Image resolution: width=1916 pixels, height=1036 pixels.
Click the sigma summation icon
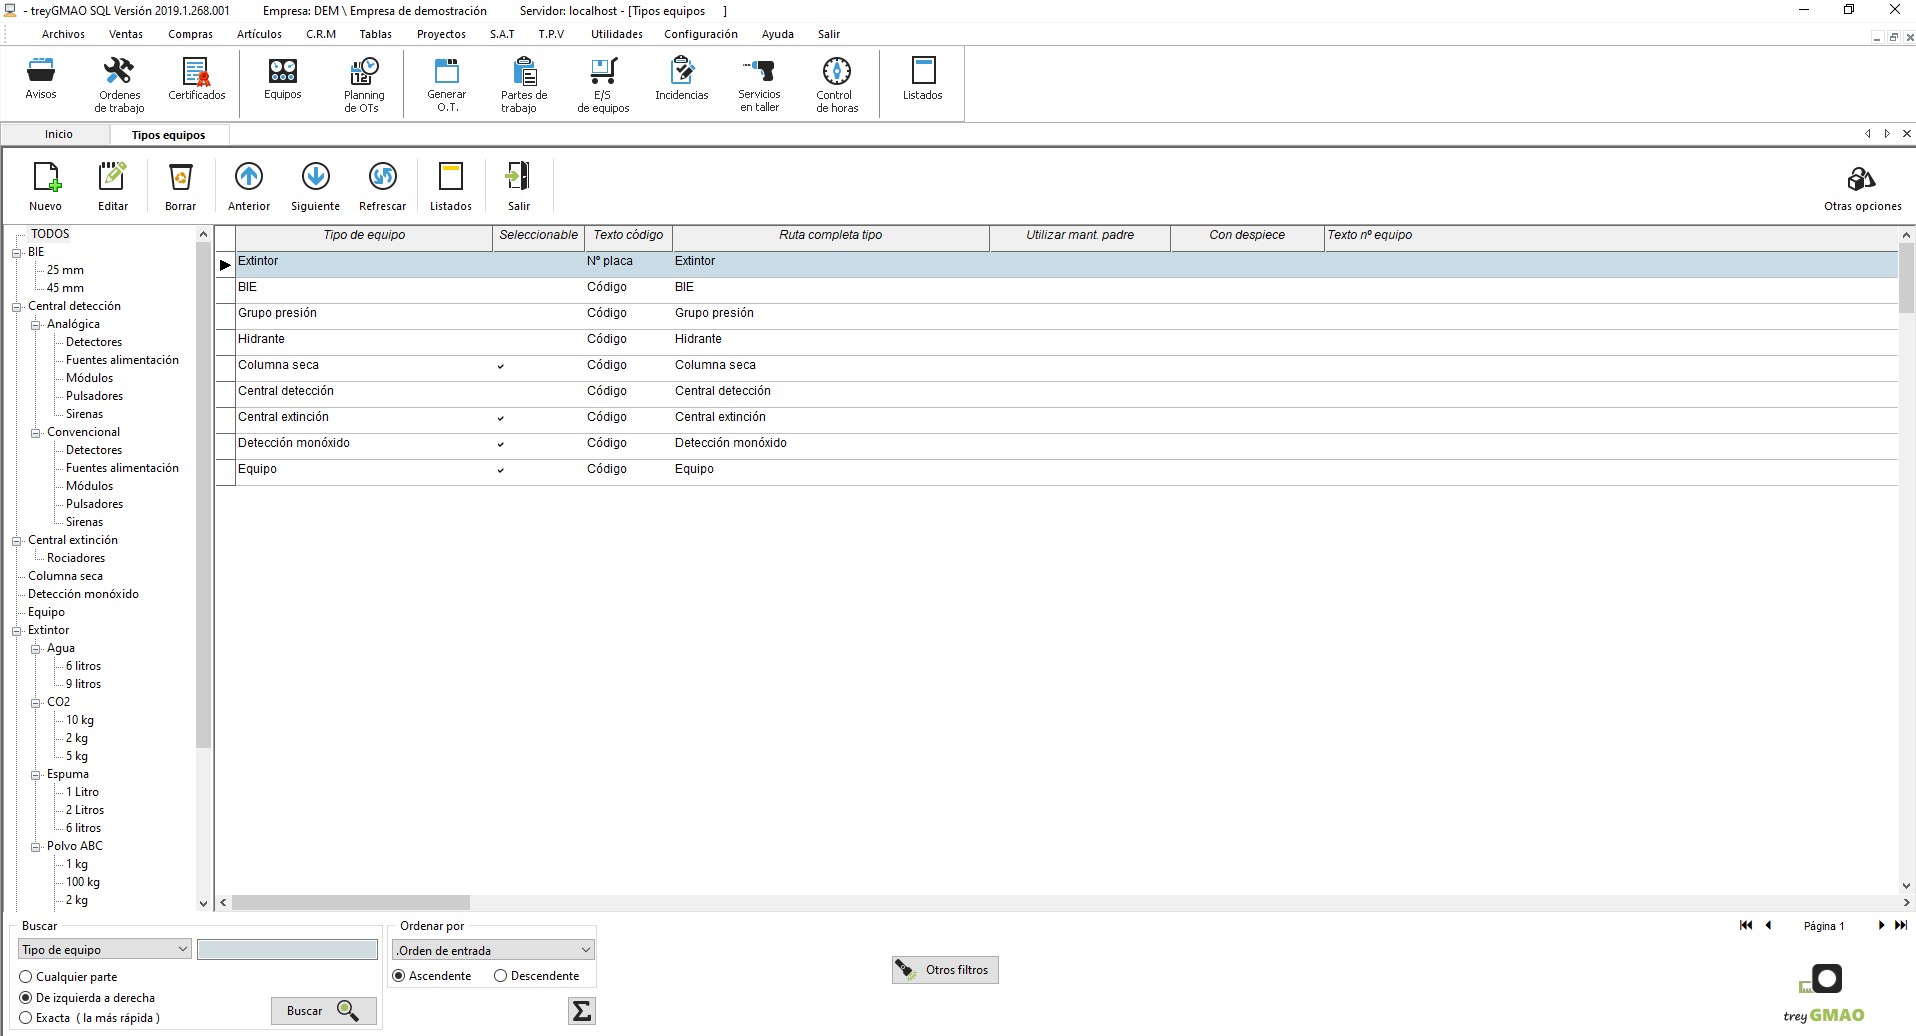click(x=582, y=1011)
